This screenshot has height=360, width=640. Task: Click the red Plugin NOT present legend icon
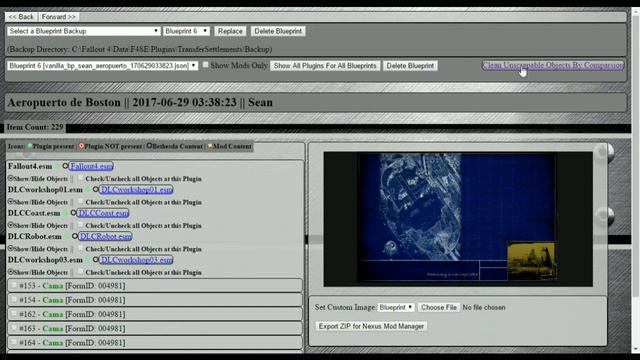point(81,146)
